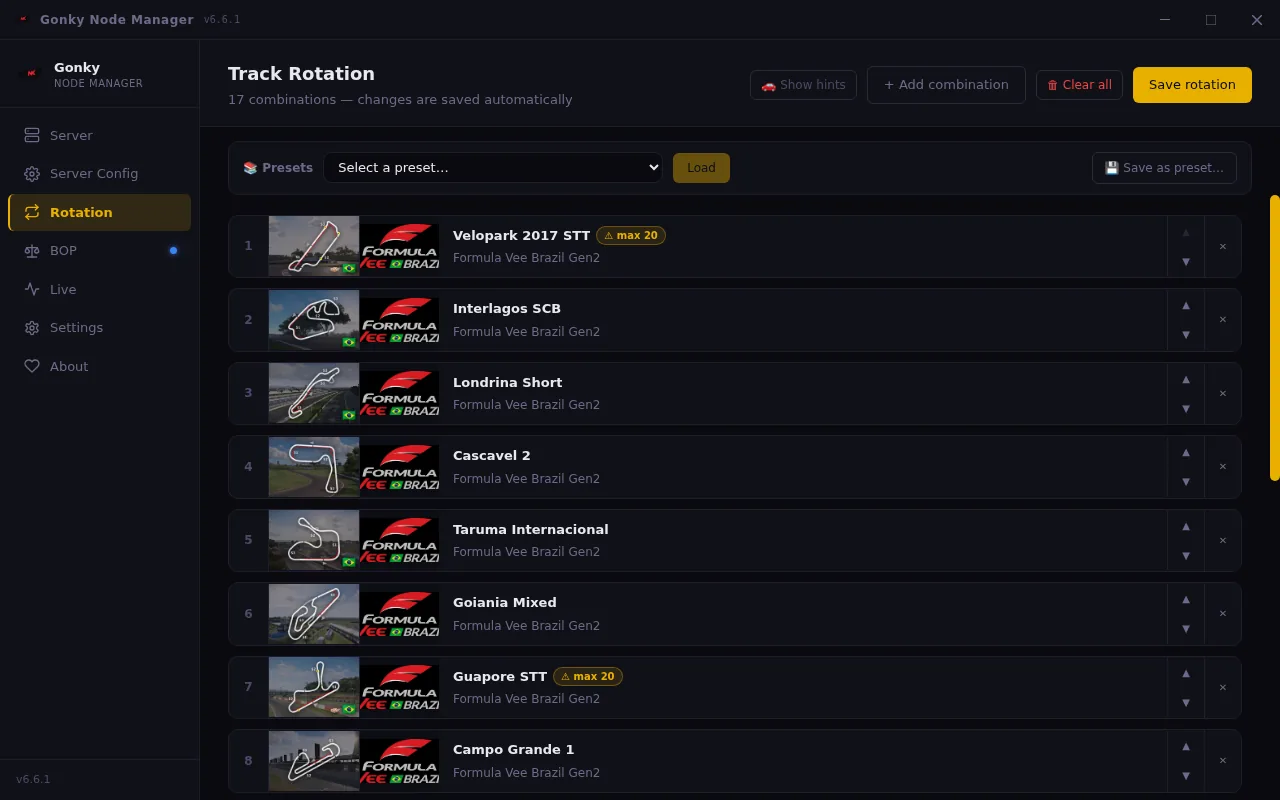The width and height of the screenshot is (1280, 800).
Task: Toggle Show hints
Action: 803,85
